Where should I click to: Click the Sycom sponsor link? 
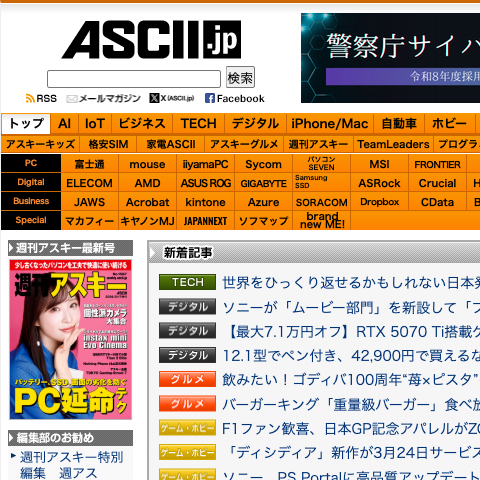263,164
